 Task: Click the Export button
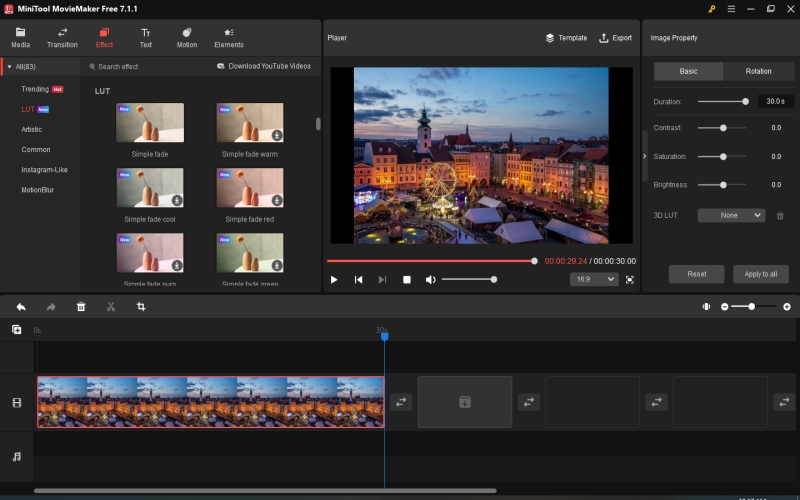click(615, 38)
